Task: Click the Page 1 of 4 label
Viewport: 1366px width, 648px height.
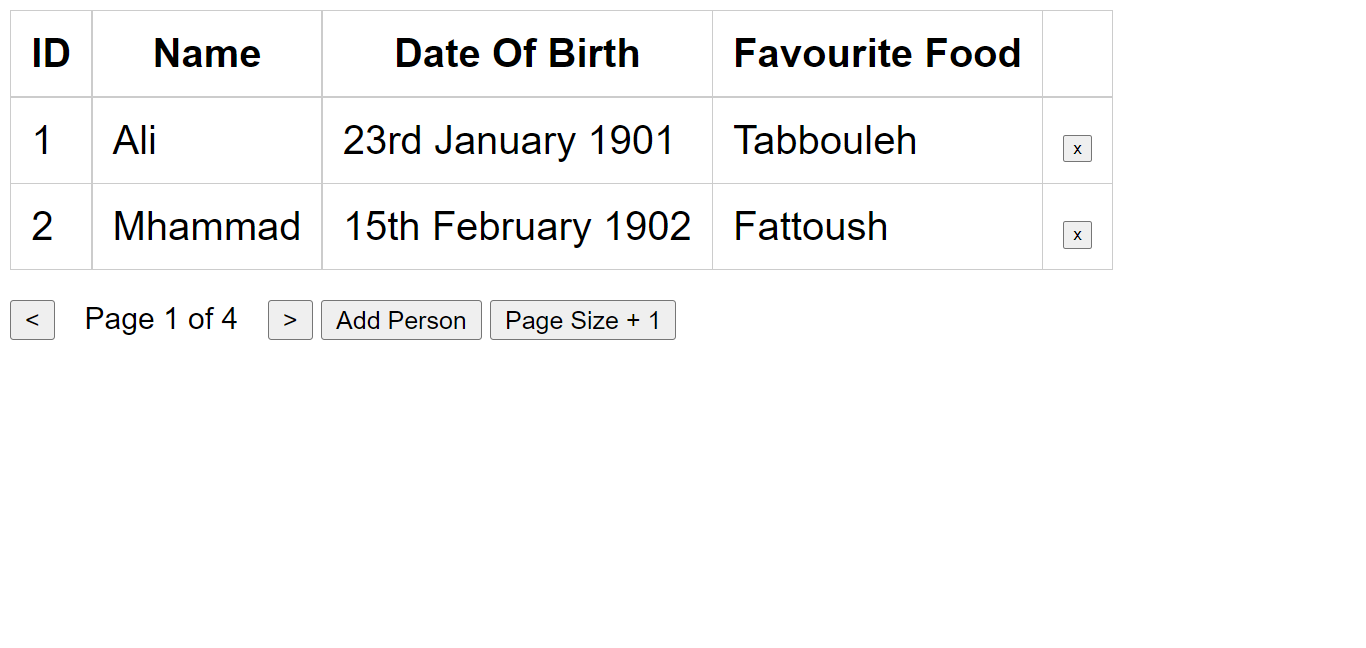Action: [x=160, y=319]
